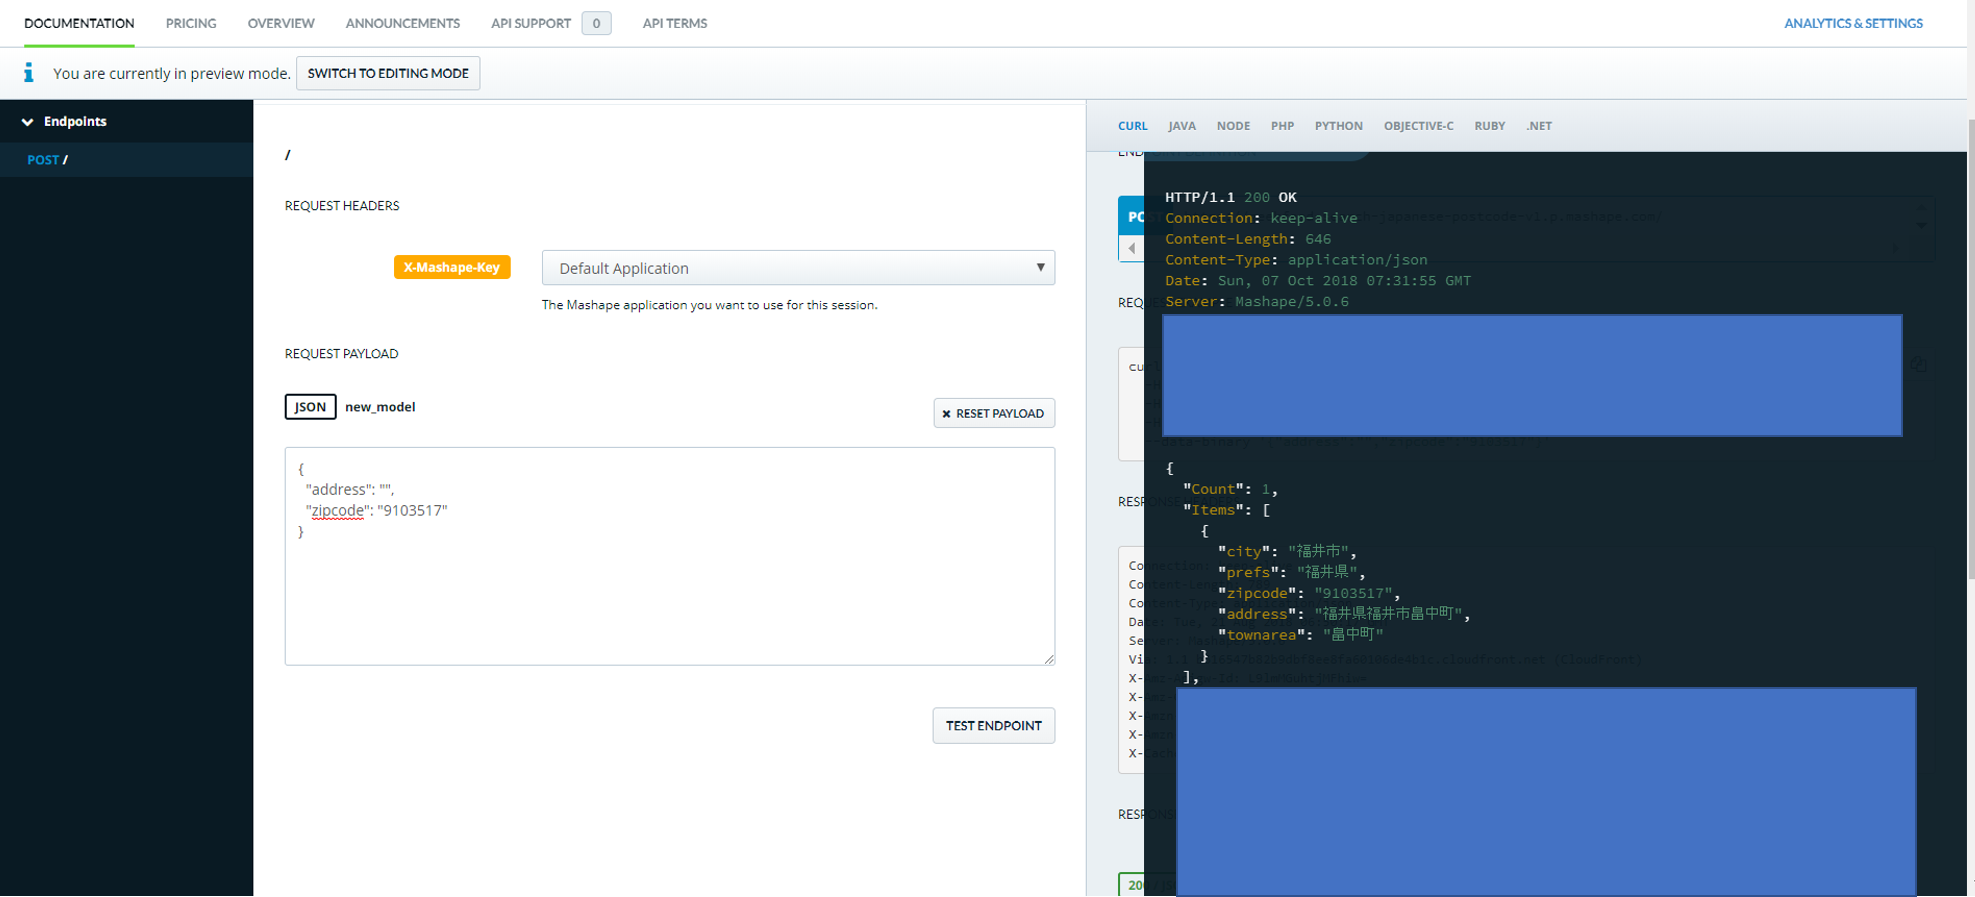
Task: Click the blue info icon in preview bar
Action: 29,73
